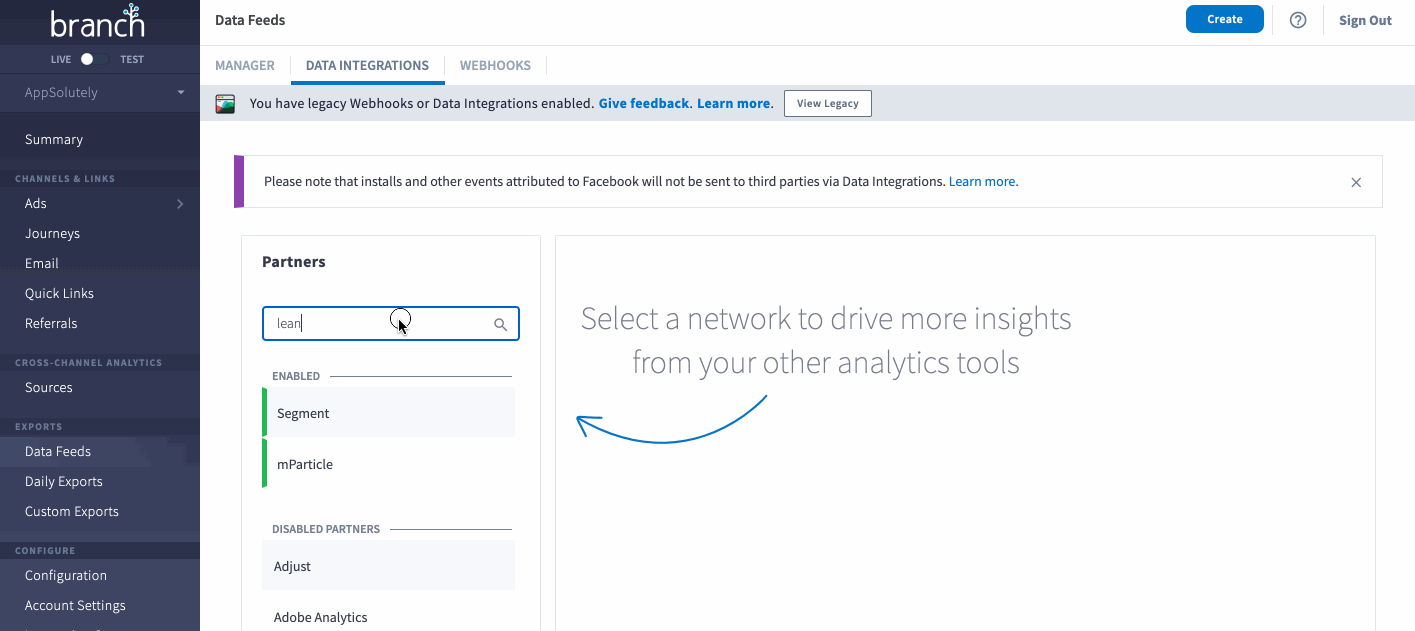Viewport: 1415px width, 631px height.
Task: Select the Data Integrations tab
Action: click(367, 65)
